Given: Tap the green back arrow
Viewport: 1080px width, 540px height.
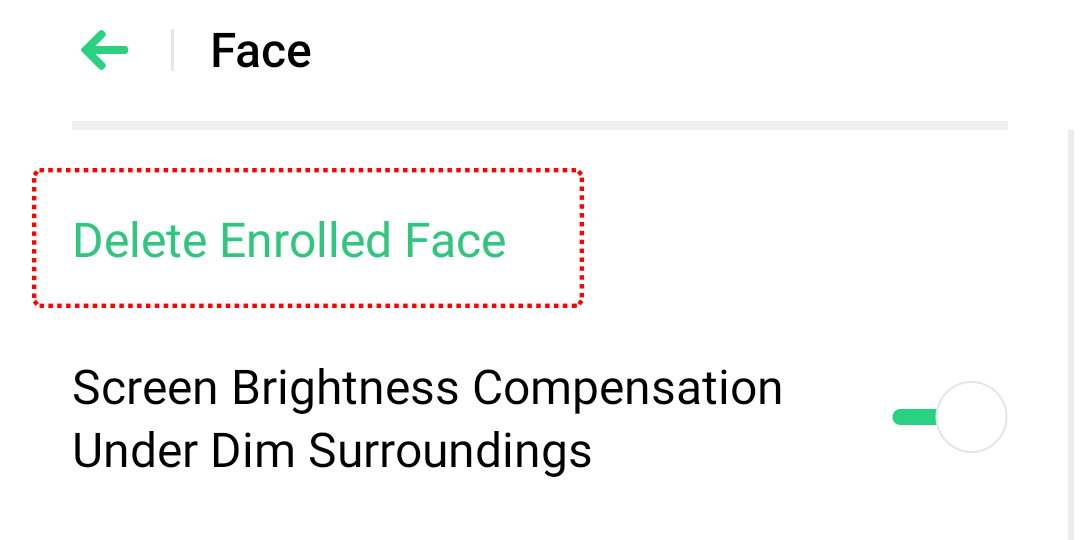Looking at the screenshot, I should pyautogui.click(x=105, y=50).
